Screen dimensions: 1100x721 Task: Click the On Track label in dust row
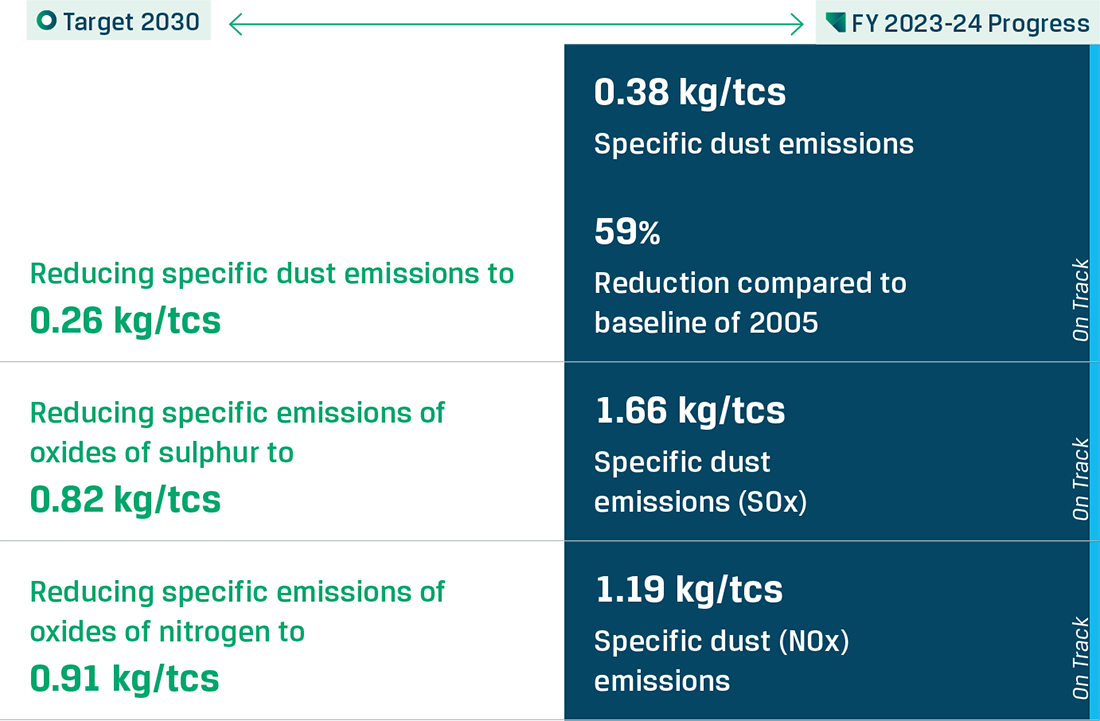(1080, 300)
